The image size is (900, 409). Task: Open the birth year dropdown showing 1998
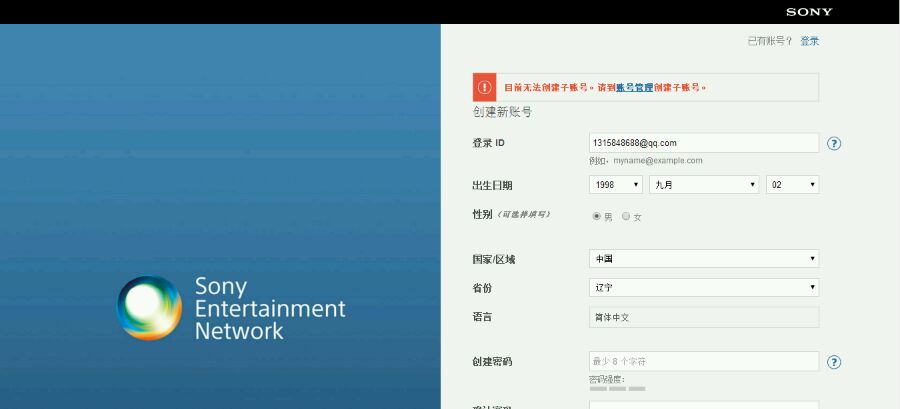(x=616, y=185)
